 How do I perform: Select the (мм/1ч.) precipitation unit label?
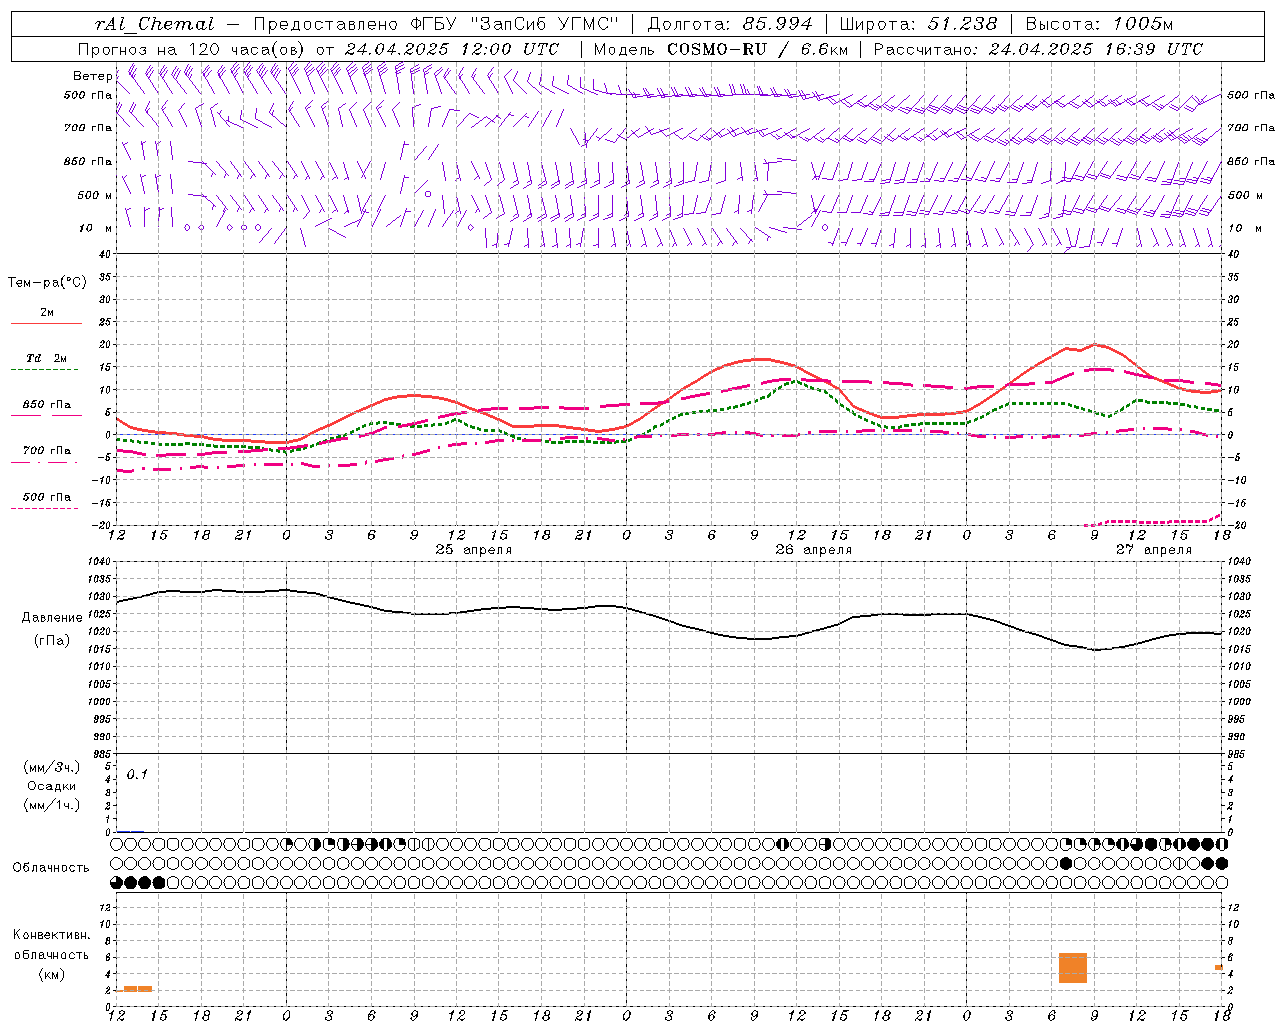tap(52, 805)
